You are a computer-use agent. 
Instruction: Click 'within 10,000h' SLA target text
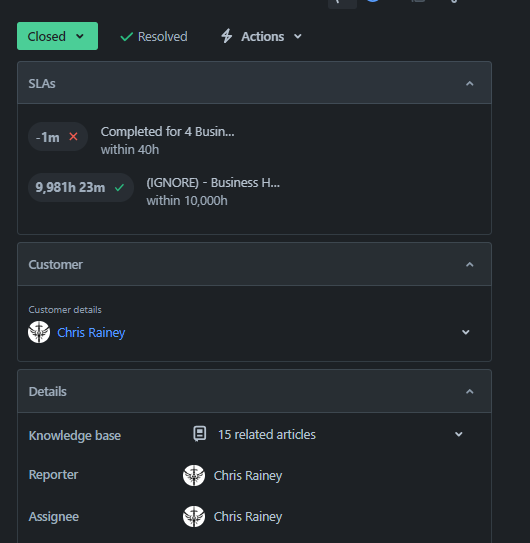(187, 201)
